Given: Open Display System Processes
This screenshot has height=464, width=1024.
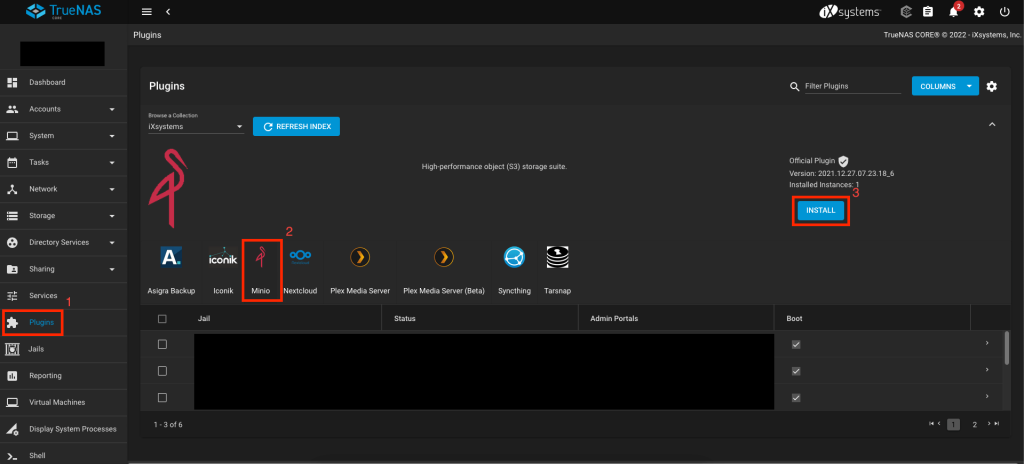Looking at the screenshot, I should click(63, 429).
